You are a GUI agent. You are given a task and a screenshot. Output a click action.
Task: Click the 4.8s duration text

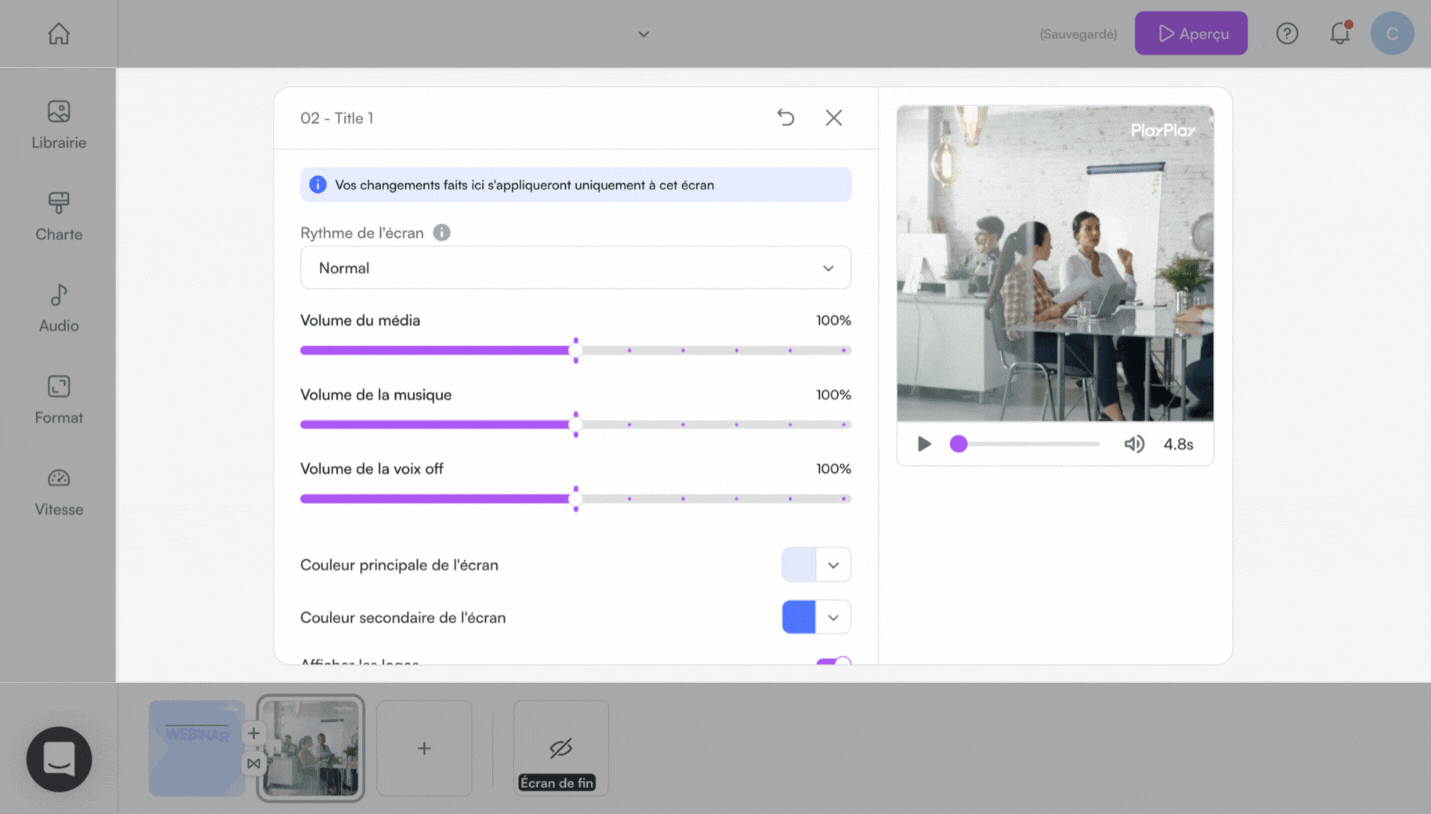point(1178,444)
